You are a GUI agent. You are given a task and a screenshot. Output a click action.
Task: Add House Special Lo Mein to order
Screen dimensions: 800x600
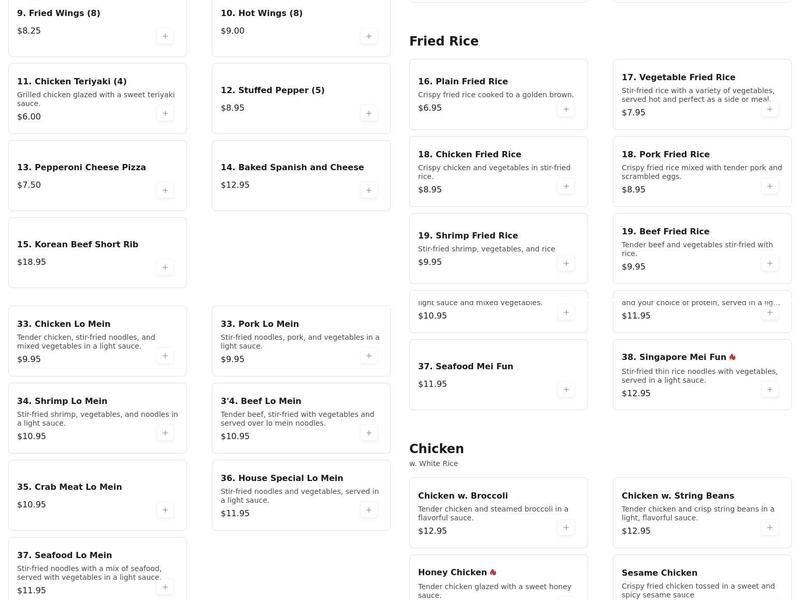[x=366, y=510]
